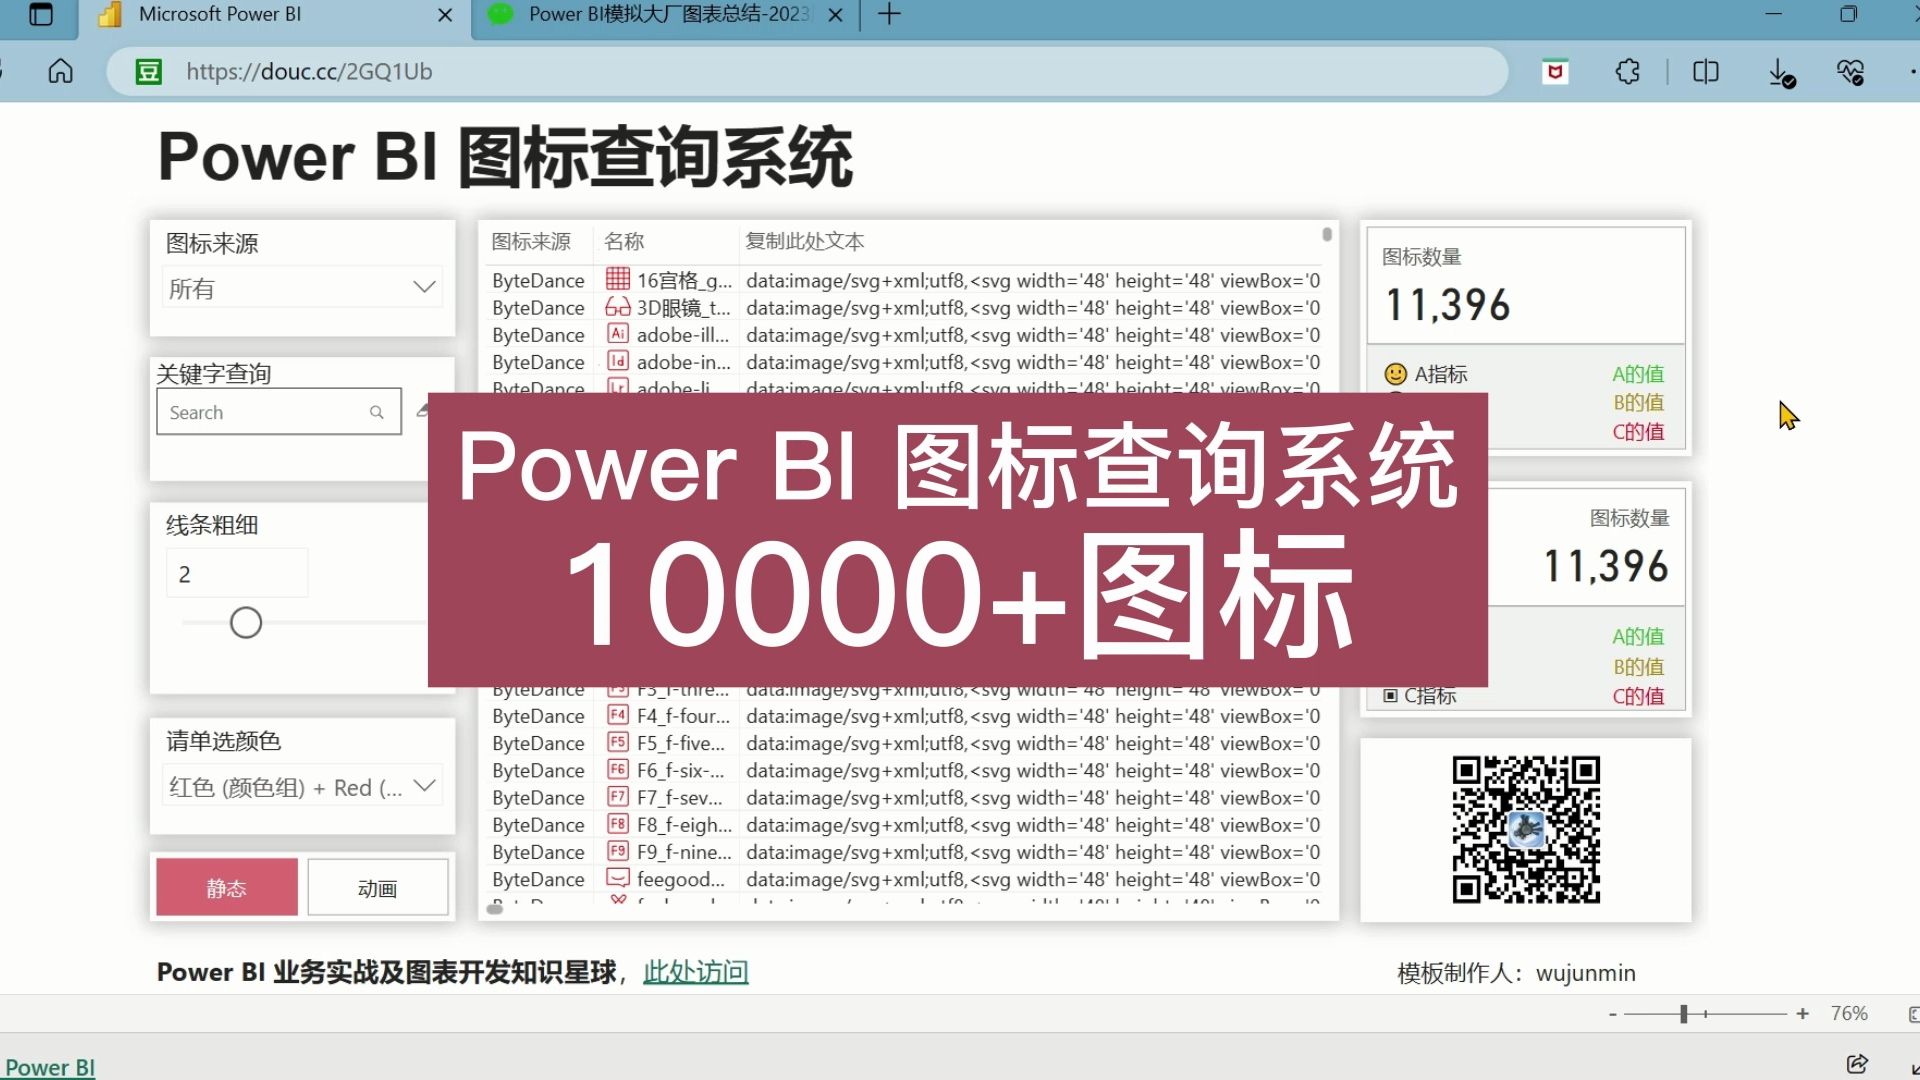Adjust the 线条粗细 slider handle
Image resolution: width=1920 pixels, height=1080 pixels.
246,623
